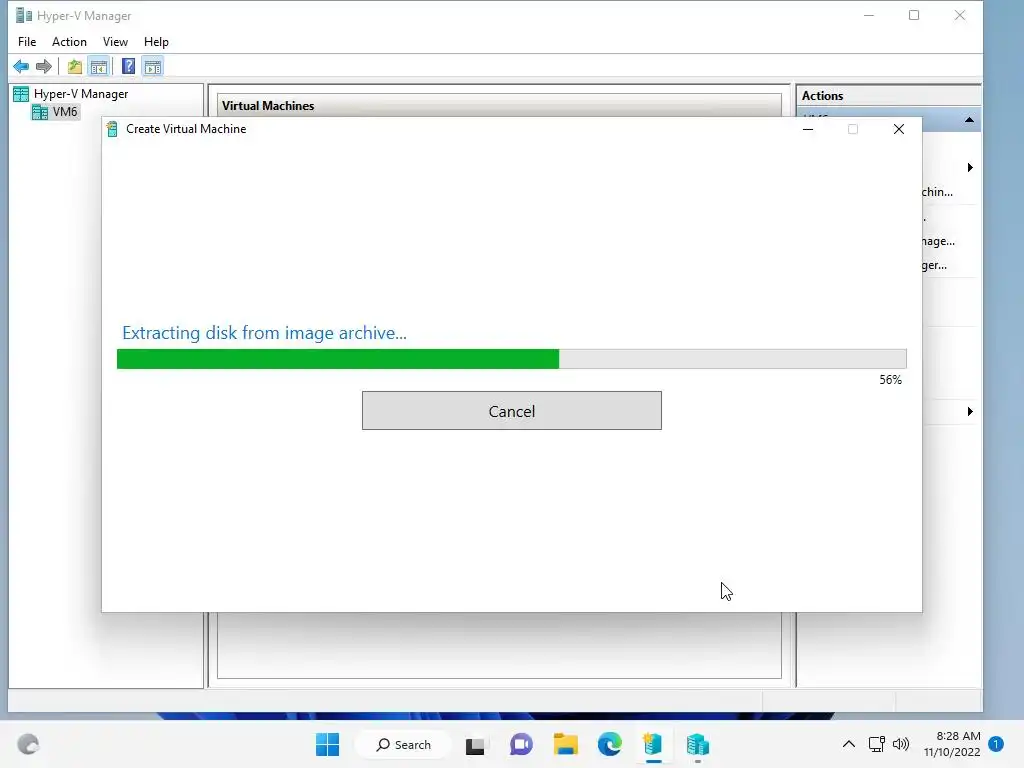
Task: Click the widgets icon on the taskbar
Action: tap(28, 744)
